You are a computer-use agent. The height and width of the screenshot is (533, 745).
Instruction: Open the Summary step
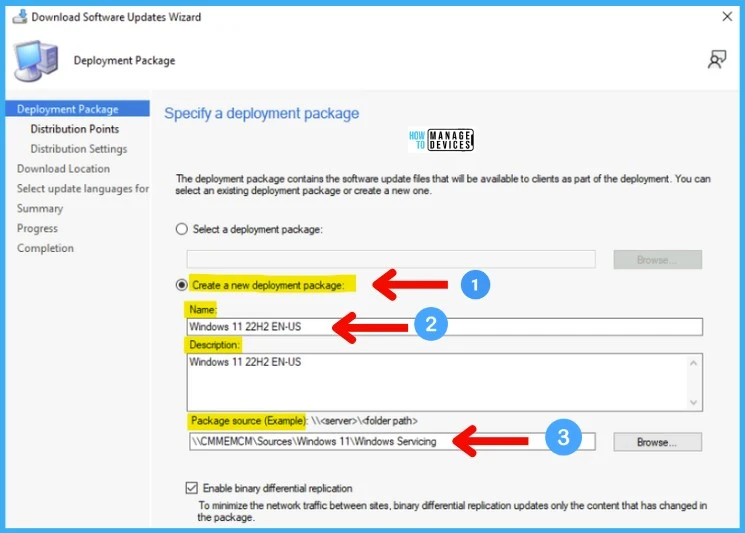40,209
